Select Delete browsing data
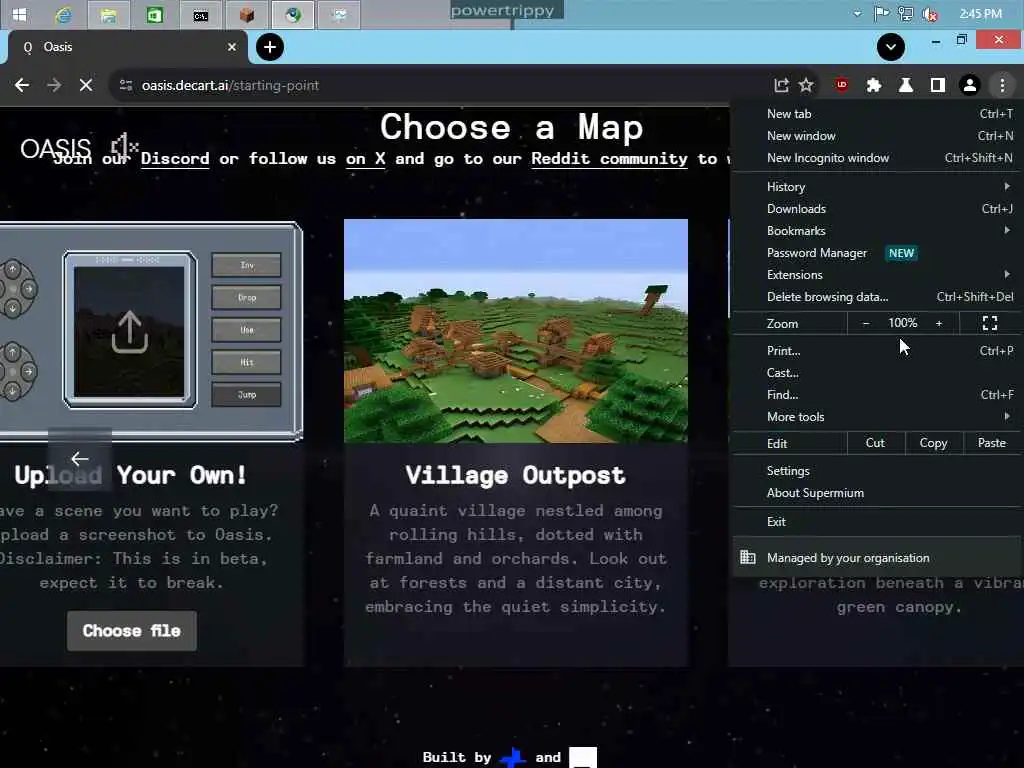 [878, 296]
